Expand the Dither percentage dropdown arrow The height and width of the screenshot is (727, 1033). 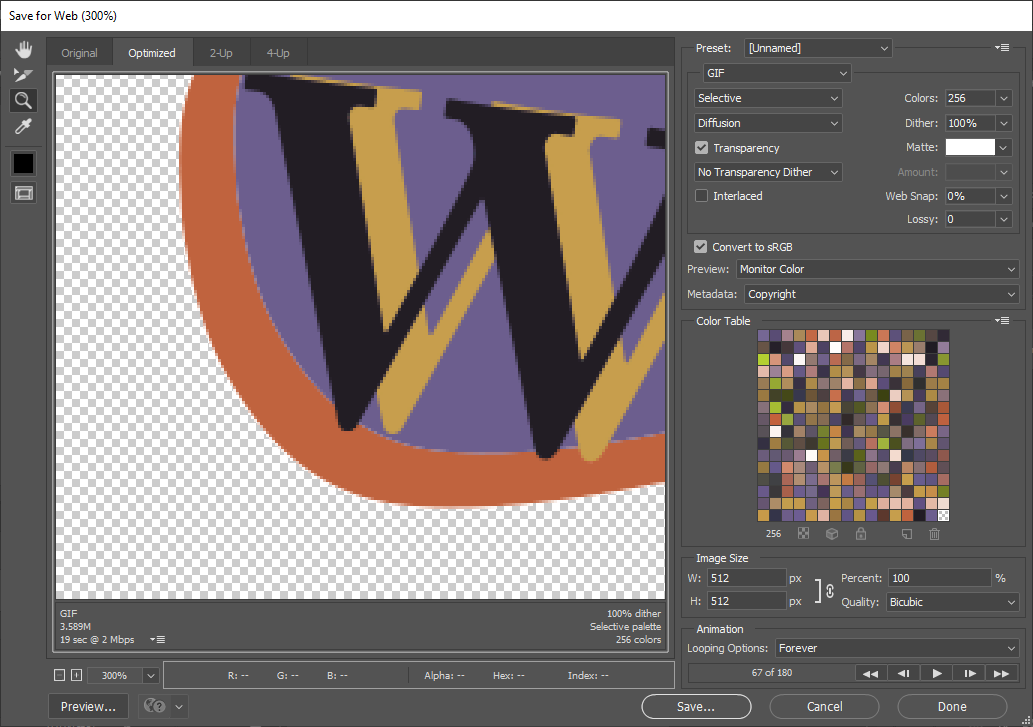1003,123
